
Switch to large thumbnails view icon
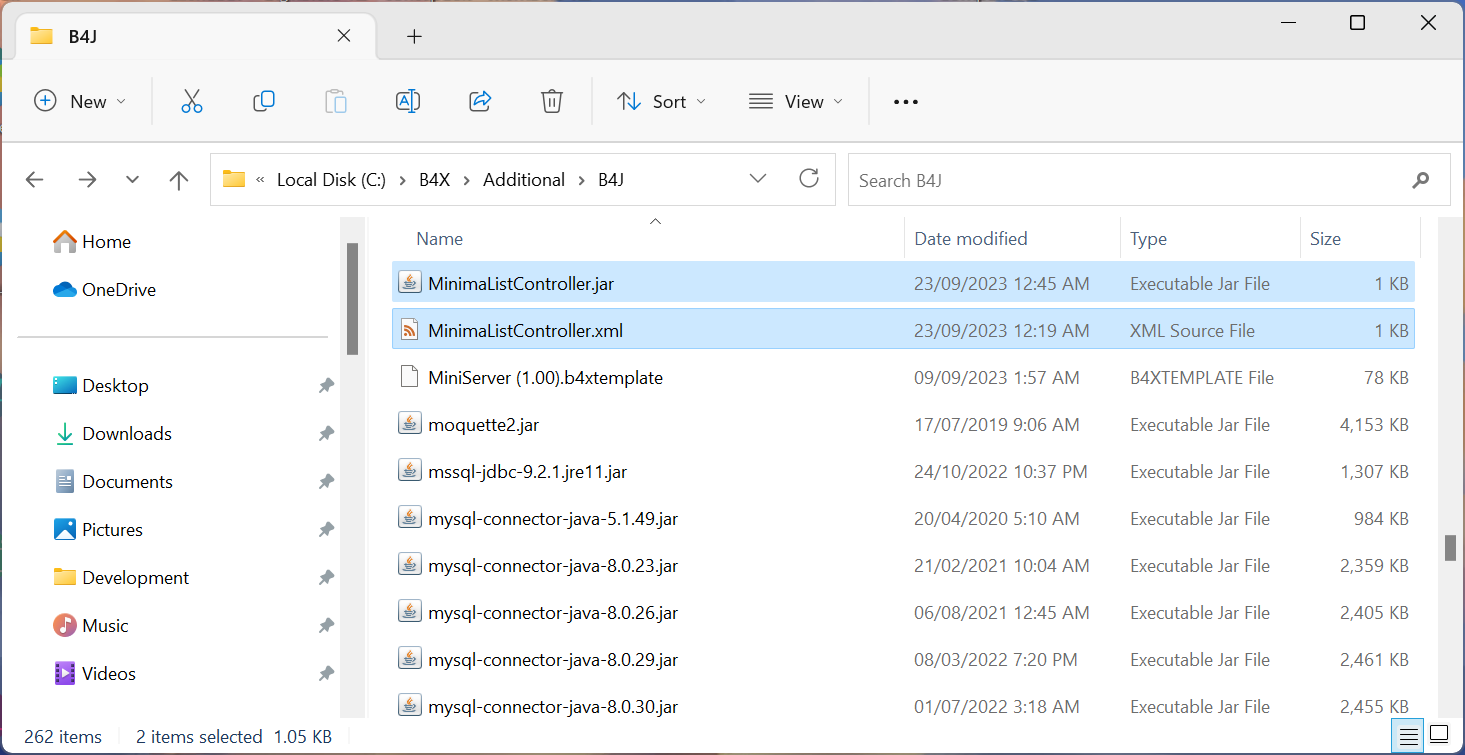point(1439,737)
